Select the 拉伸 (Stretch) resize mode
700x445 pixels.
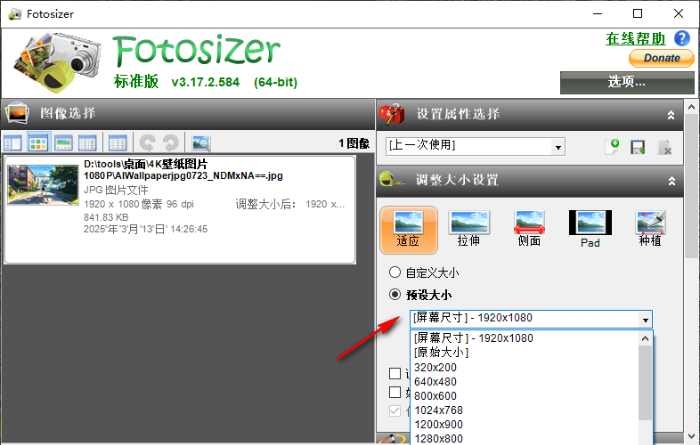coord(469,229)
